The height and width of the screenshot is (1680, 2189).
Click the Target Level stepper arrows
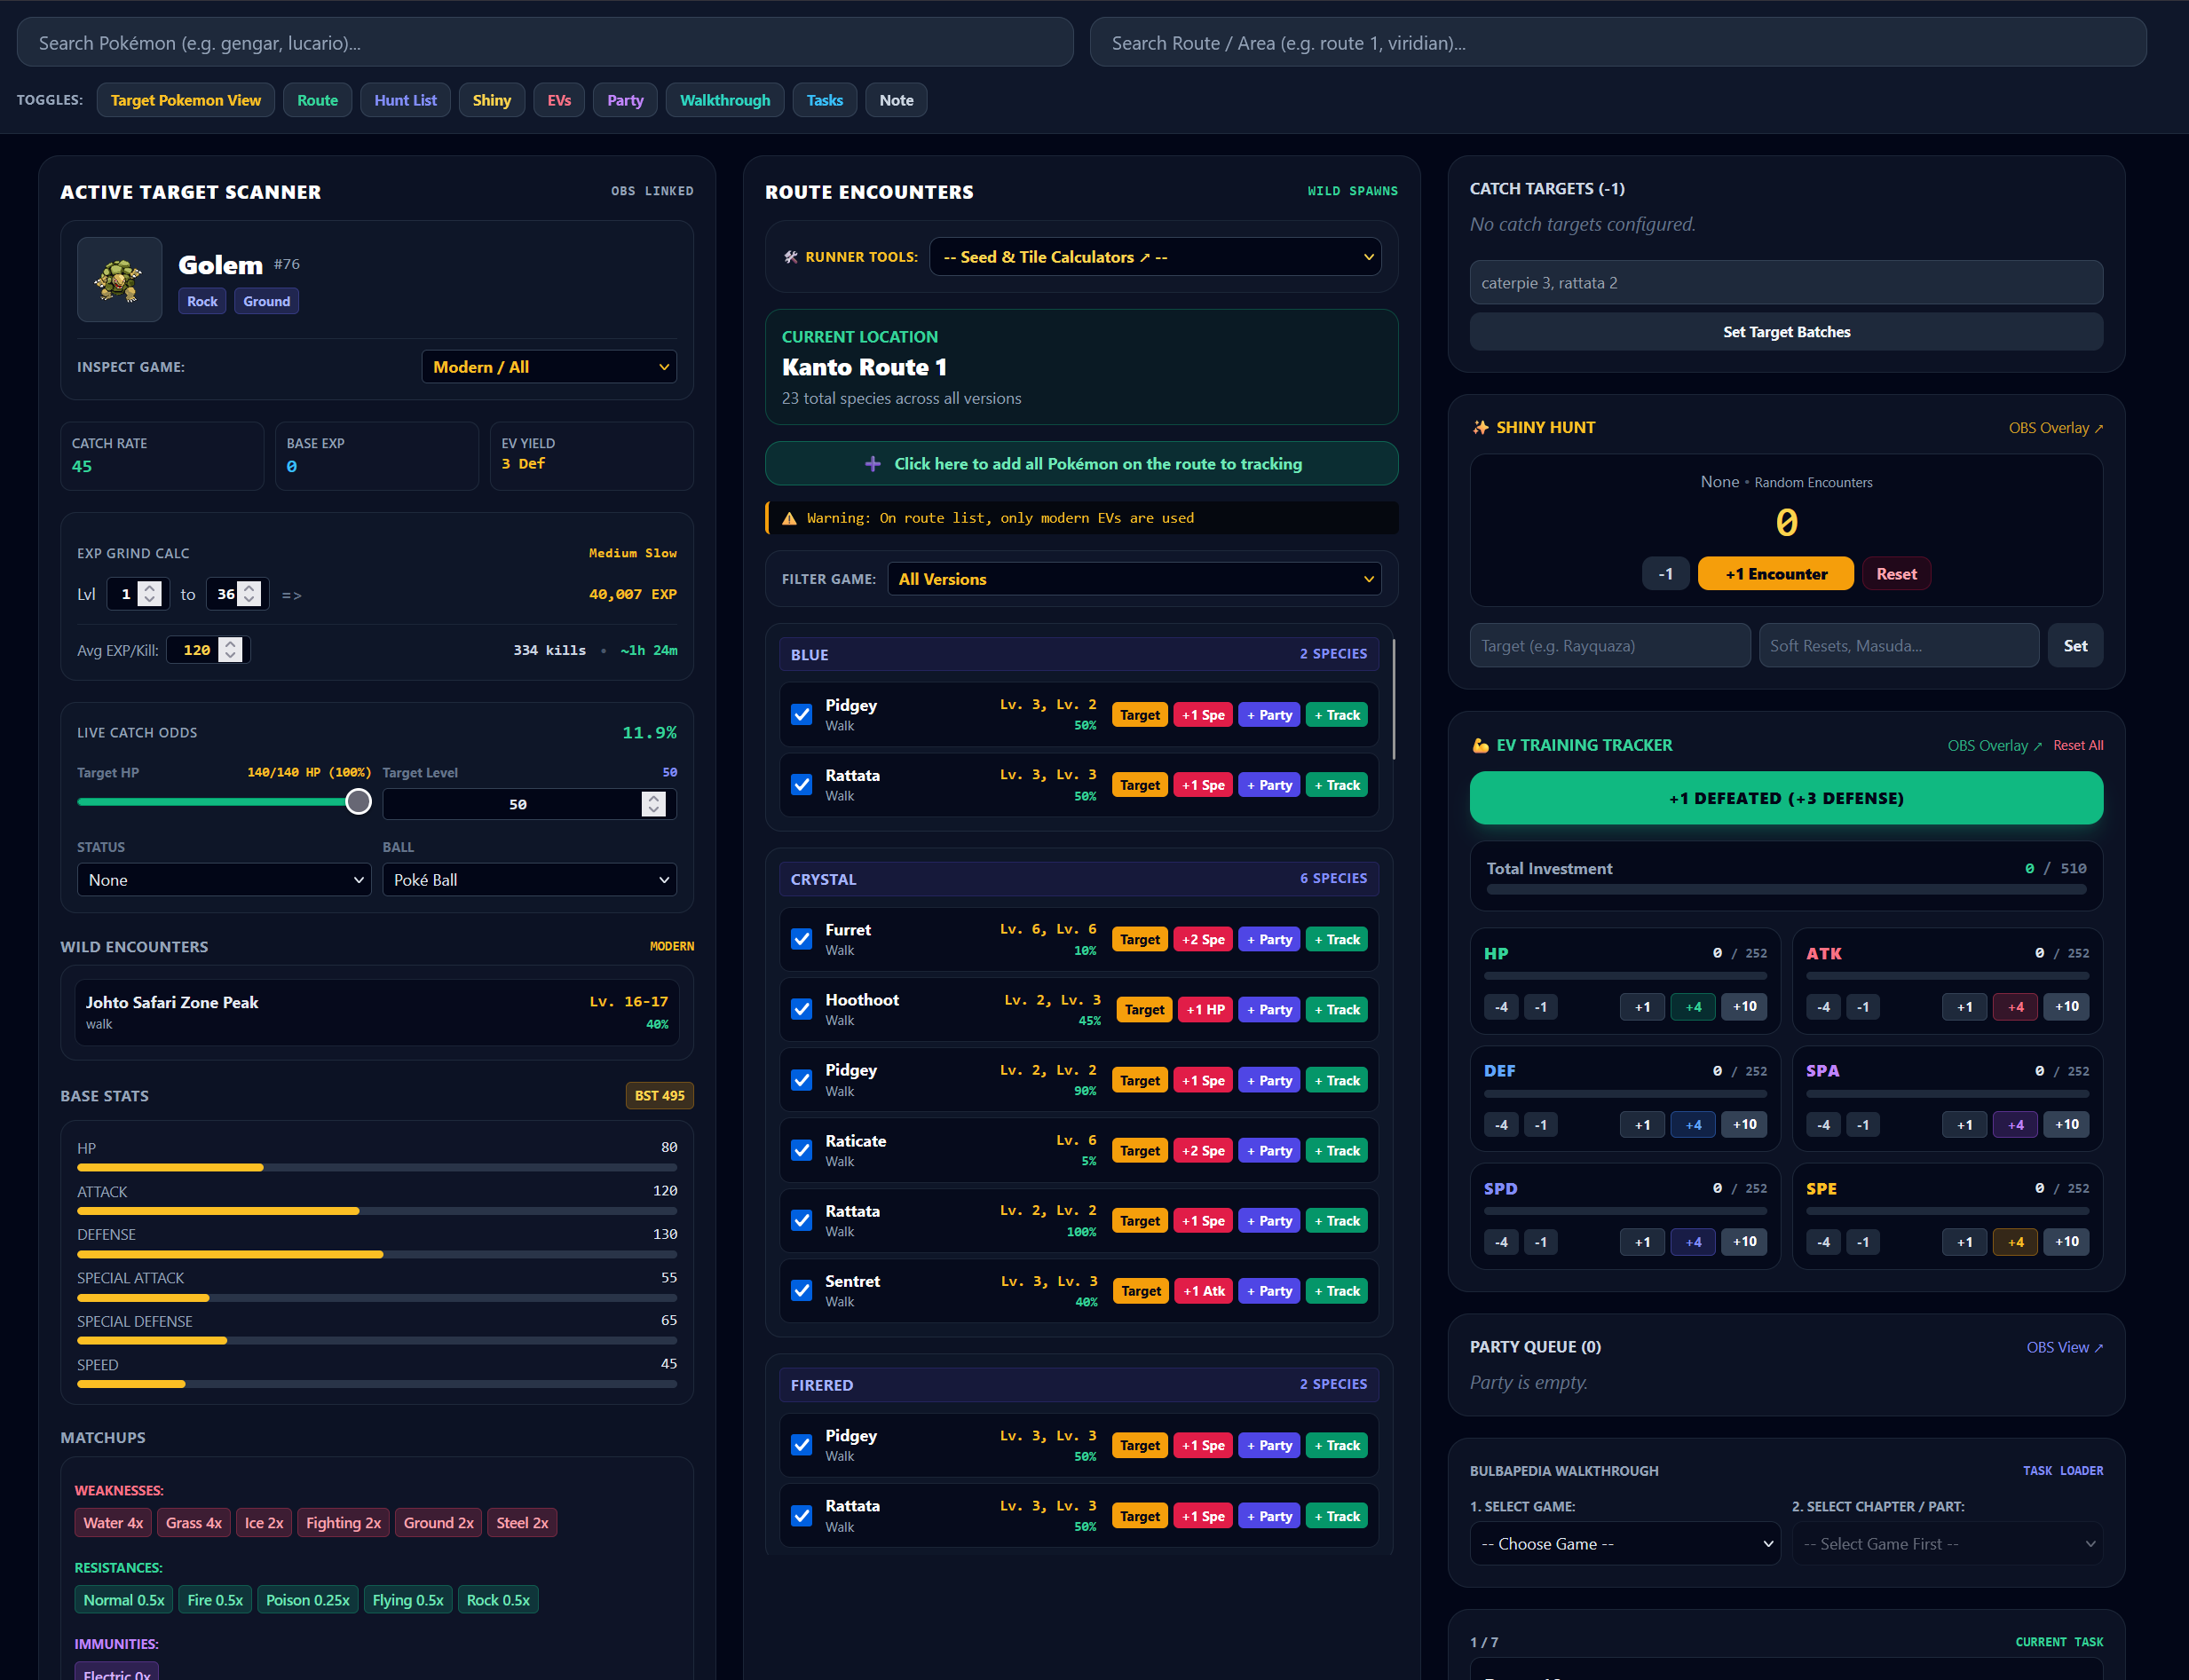click(x=653, y=804)
